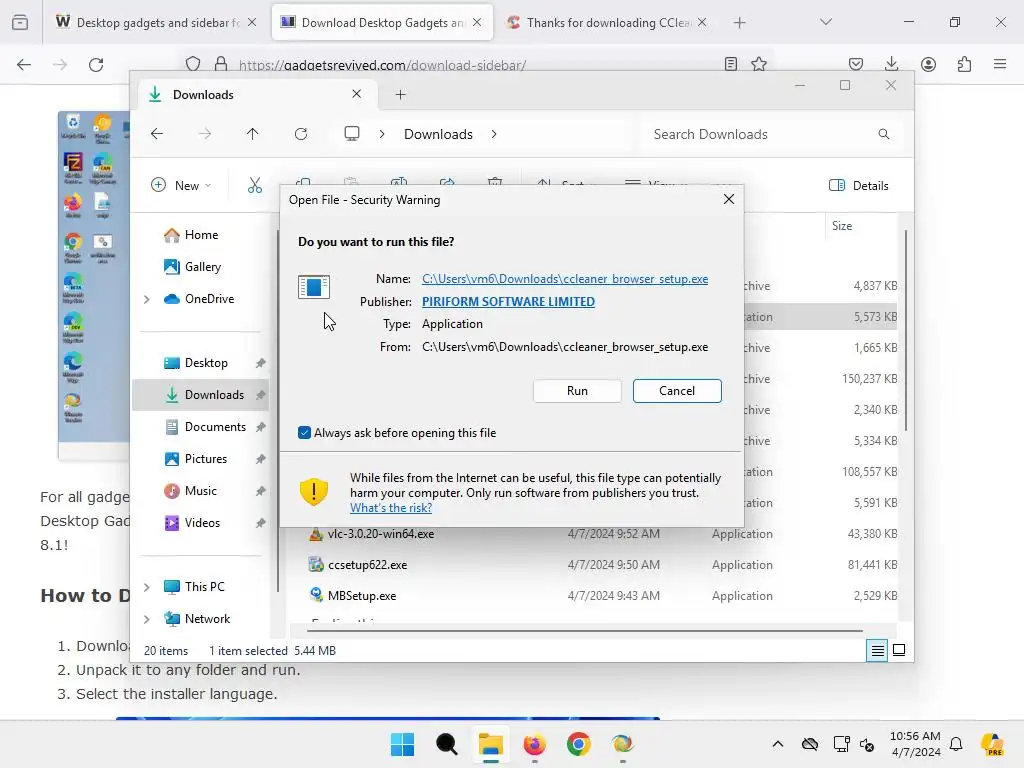Switch Explorer to details list view
Screen dimensions: 1024x768
click(x=877, y=650)
